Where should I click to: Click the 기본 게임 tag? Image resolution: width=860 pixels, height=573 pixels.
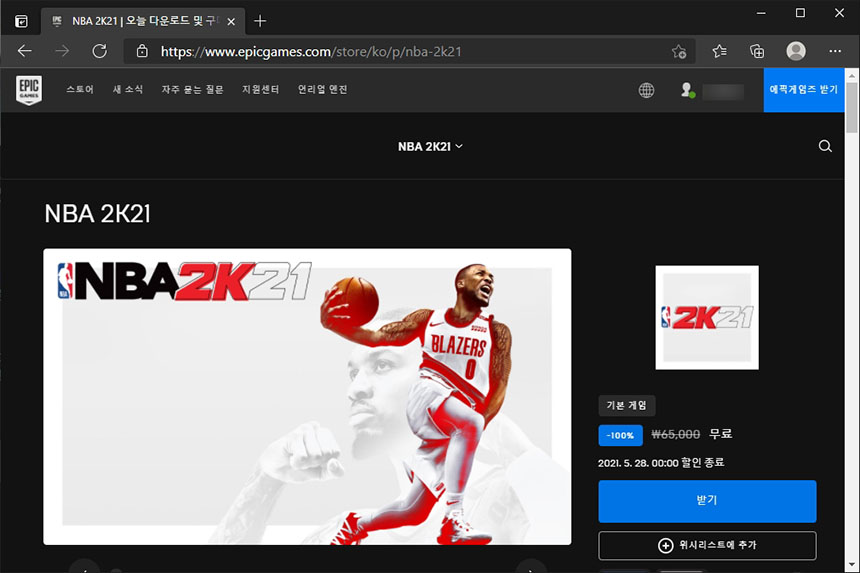626,406
